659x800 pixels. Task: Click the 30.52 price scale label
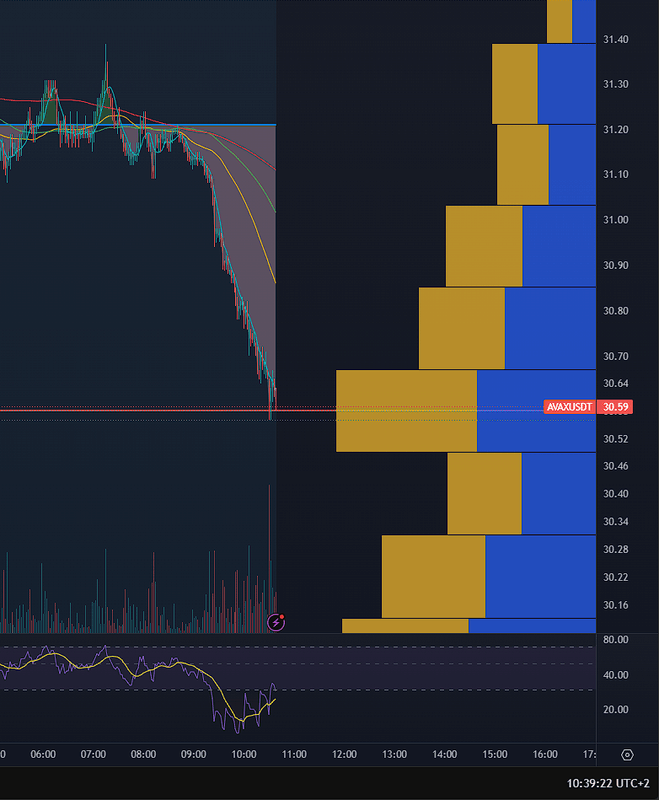(616, 439)
